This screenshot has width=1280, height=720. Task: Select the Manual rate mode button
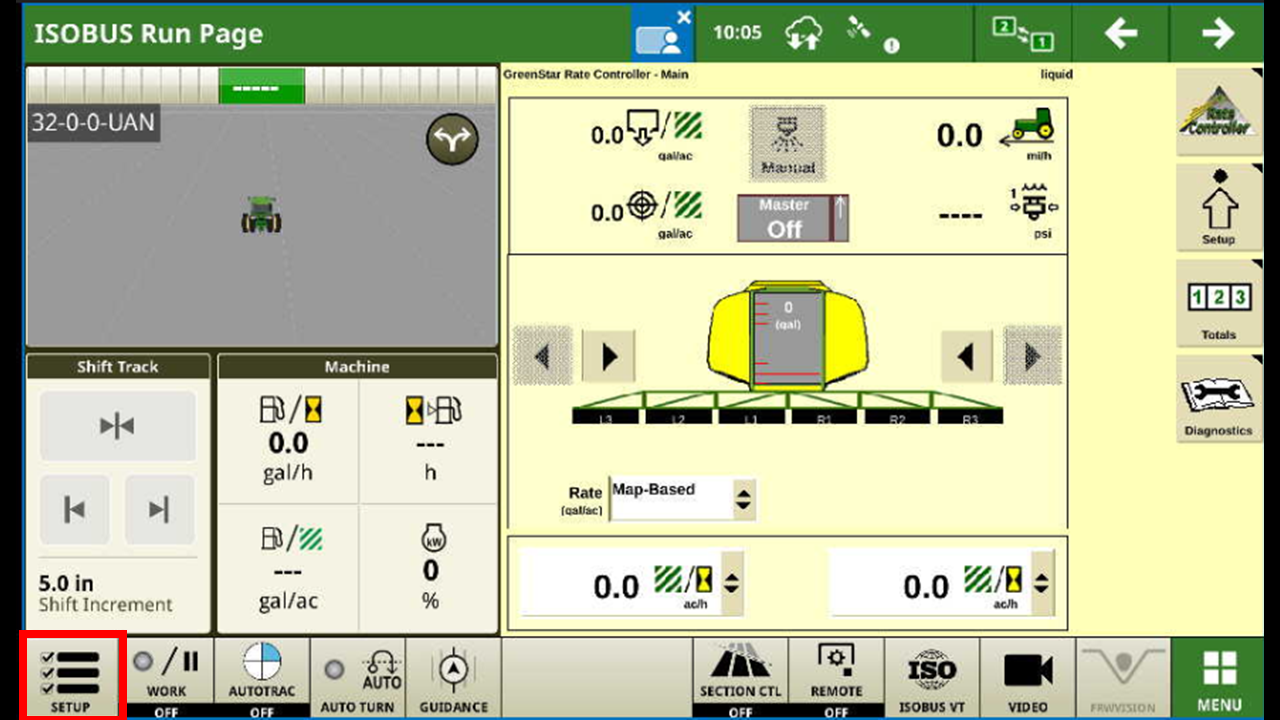[787, 143]
